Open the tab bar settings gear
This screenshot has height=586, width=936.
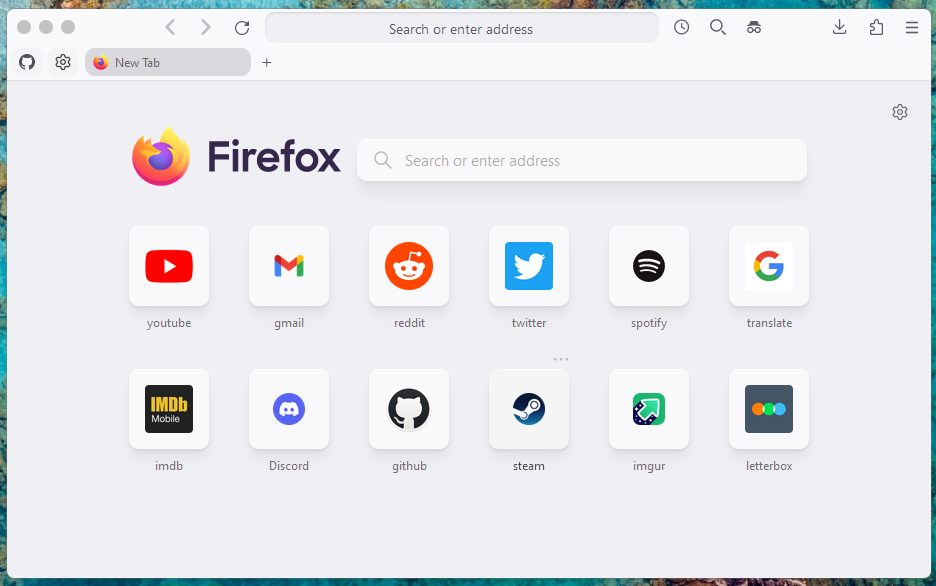pyautogui.click(x=62, y=62)
